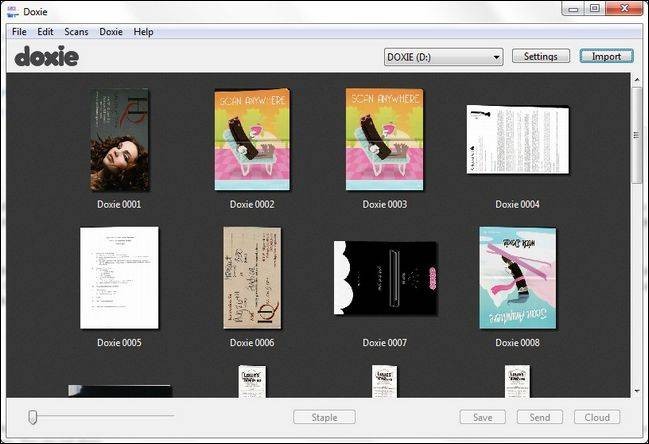Click the scrollbar down arrow
The image size is (649, 444).
(637, 391)
